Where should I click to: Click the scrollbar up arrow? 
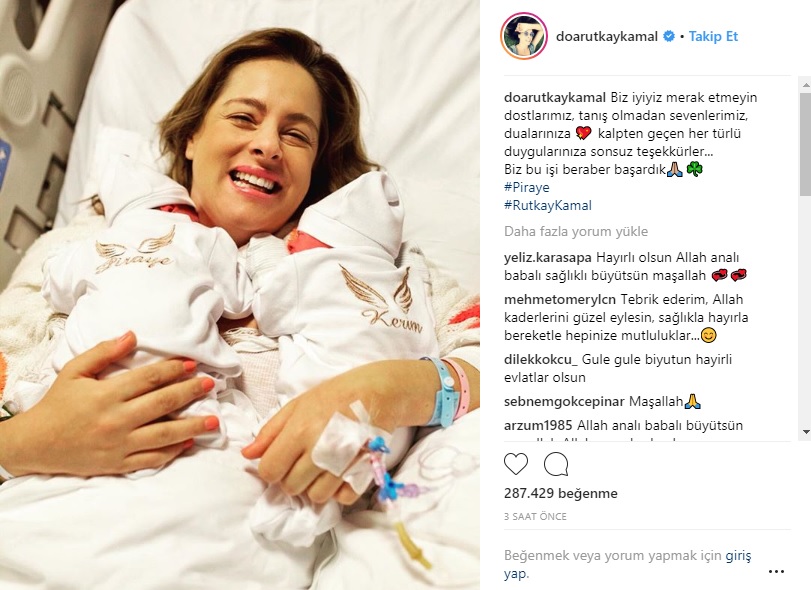pos(806,84)
